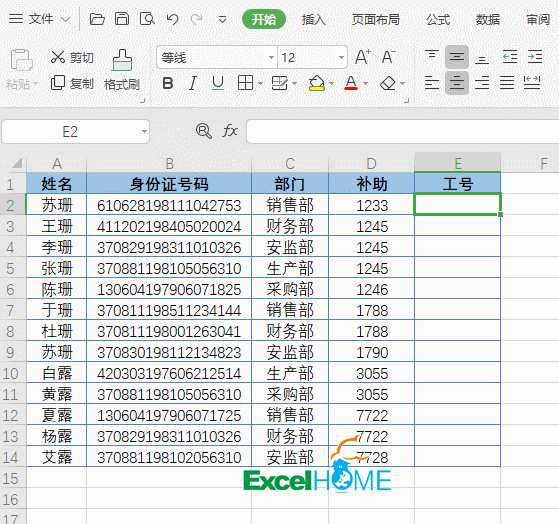Switch to the 审阅 ribbon tab

click(538, 19)
